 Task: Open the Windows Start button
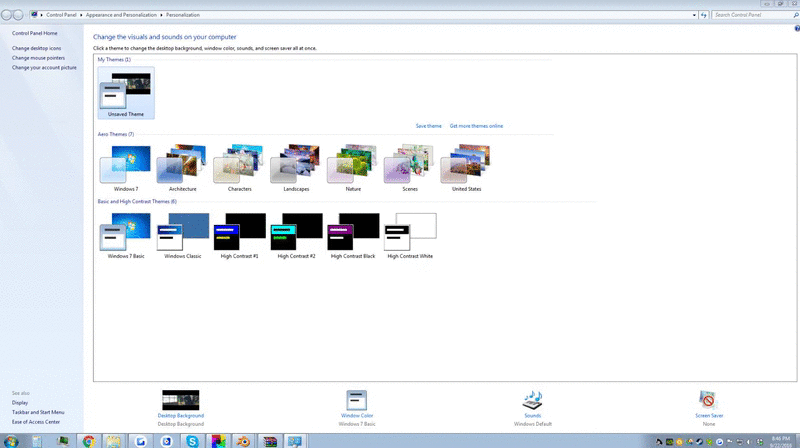pos(11,441)
